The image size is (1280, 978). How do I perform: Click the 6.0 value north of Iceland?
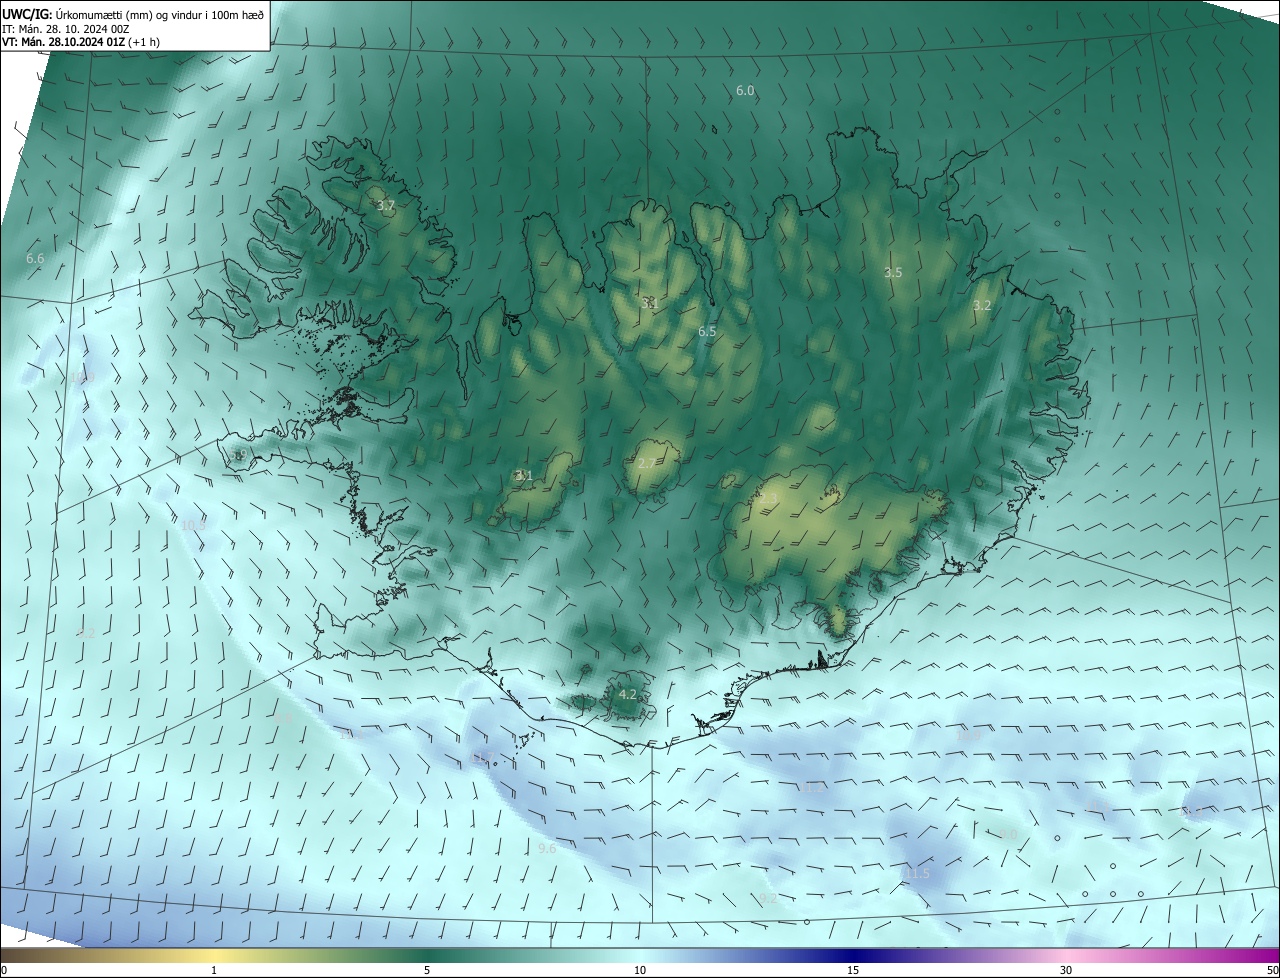[x=745, y=91]
